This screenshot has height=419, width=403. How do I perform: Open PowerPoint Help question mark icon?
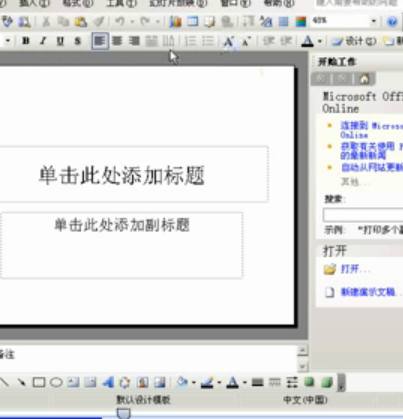[x=392, y=22]
